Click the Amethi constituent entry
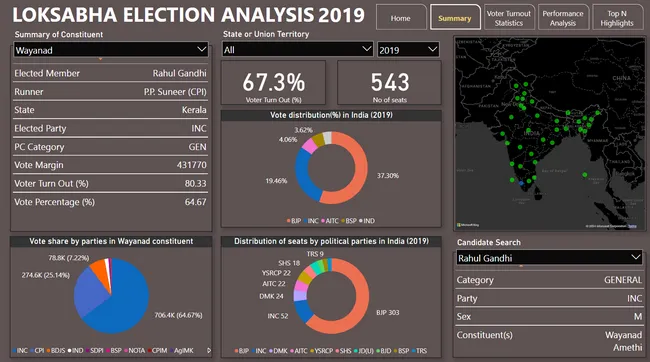The height and width of the screenshot is (362, 650). tap(628, 347)
